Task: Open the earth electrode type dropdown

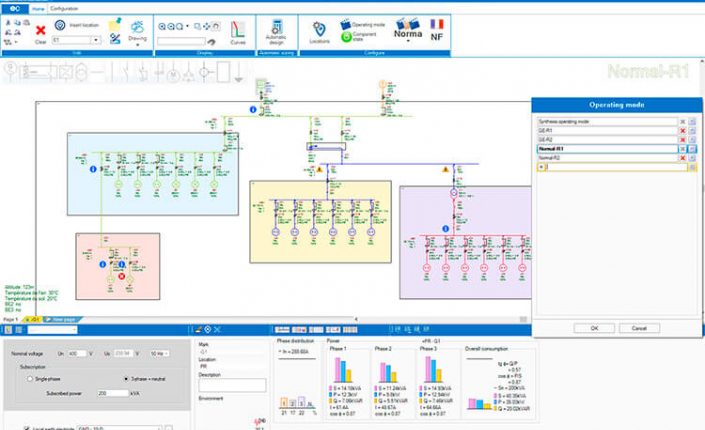Action: coord(119,428)
